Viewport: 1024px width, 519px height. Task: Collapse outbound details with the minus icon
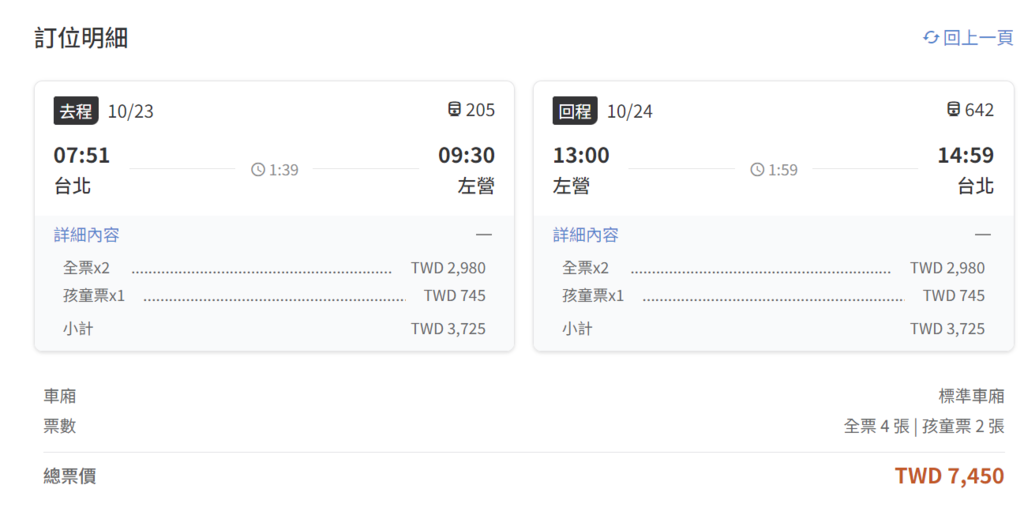click(484, 234)
